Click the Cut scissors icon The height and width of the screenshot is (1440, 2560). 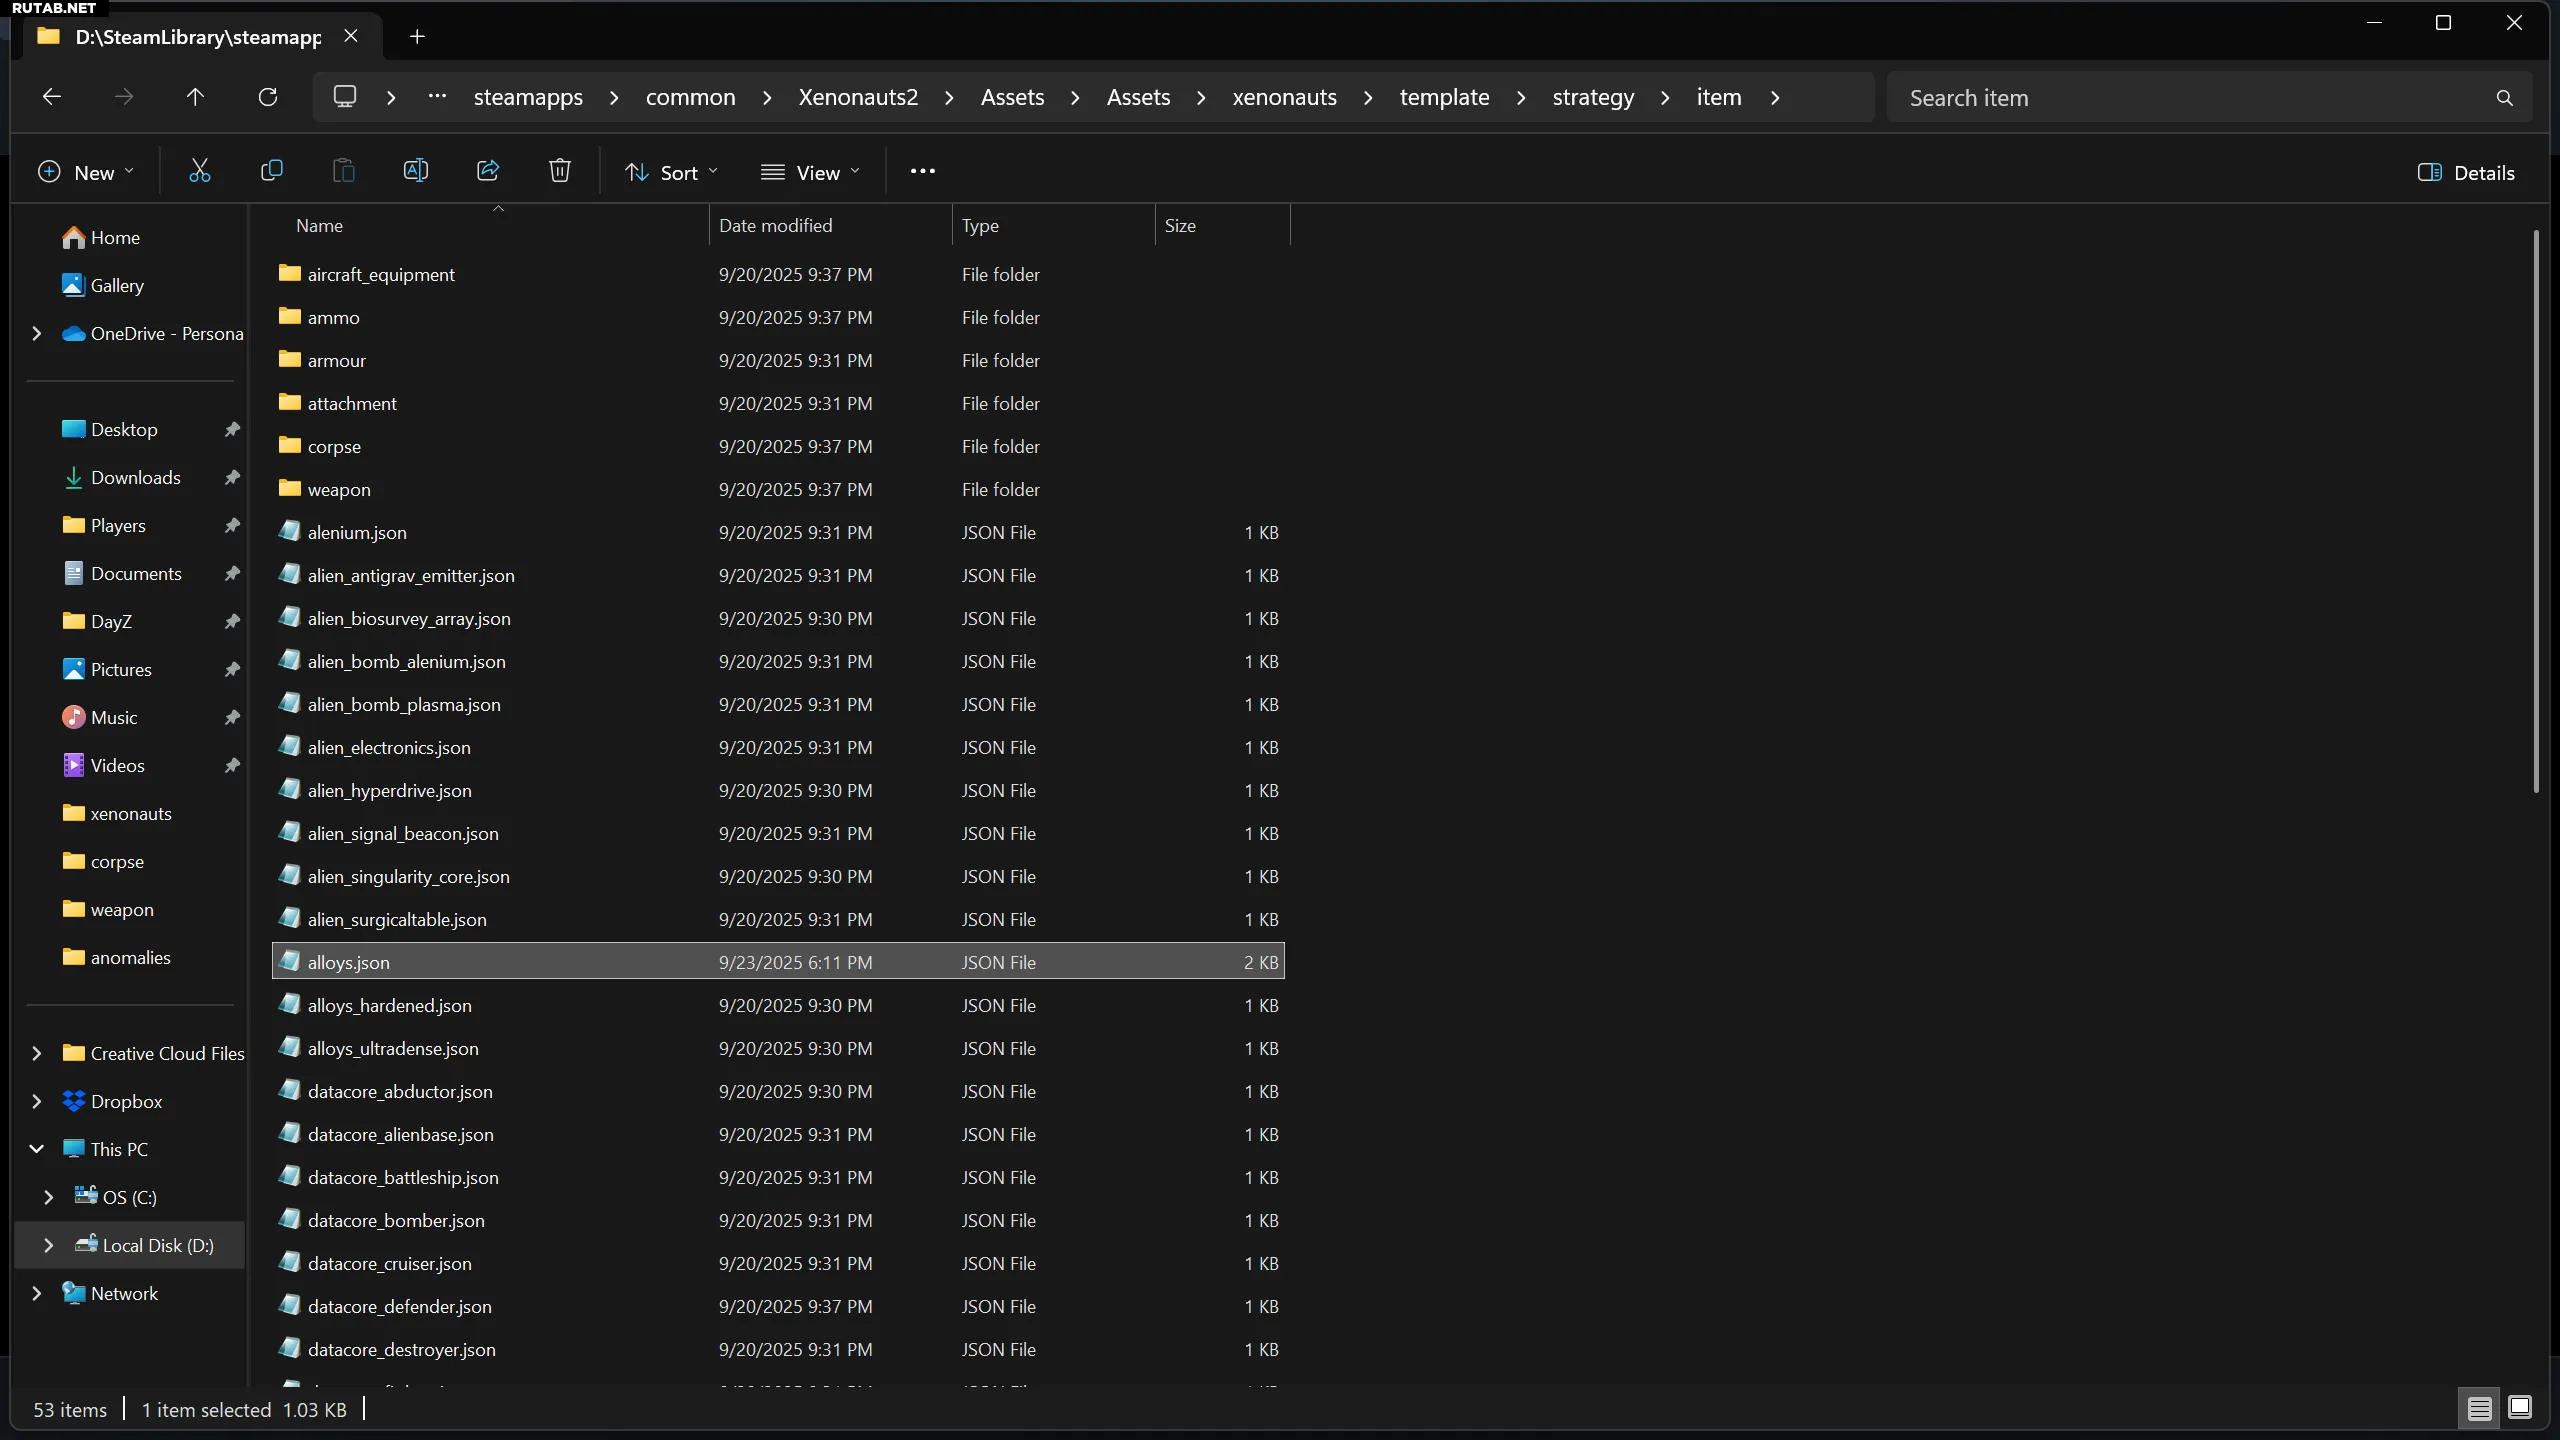coord(199,172)
